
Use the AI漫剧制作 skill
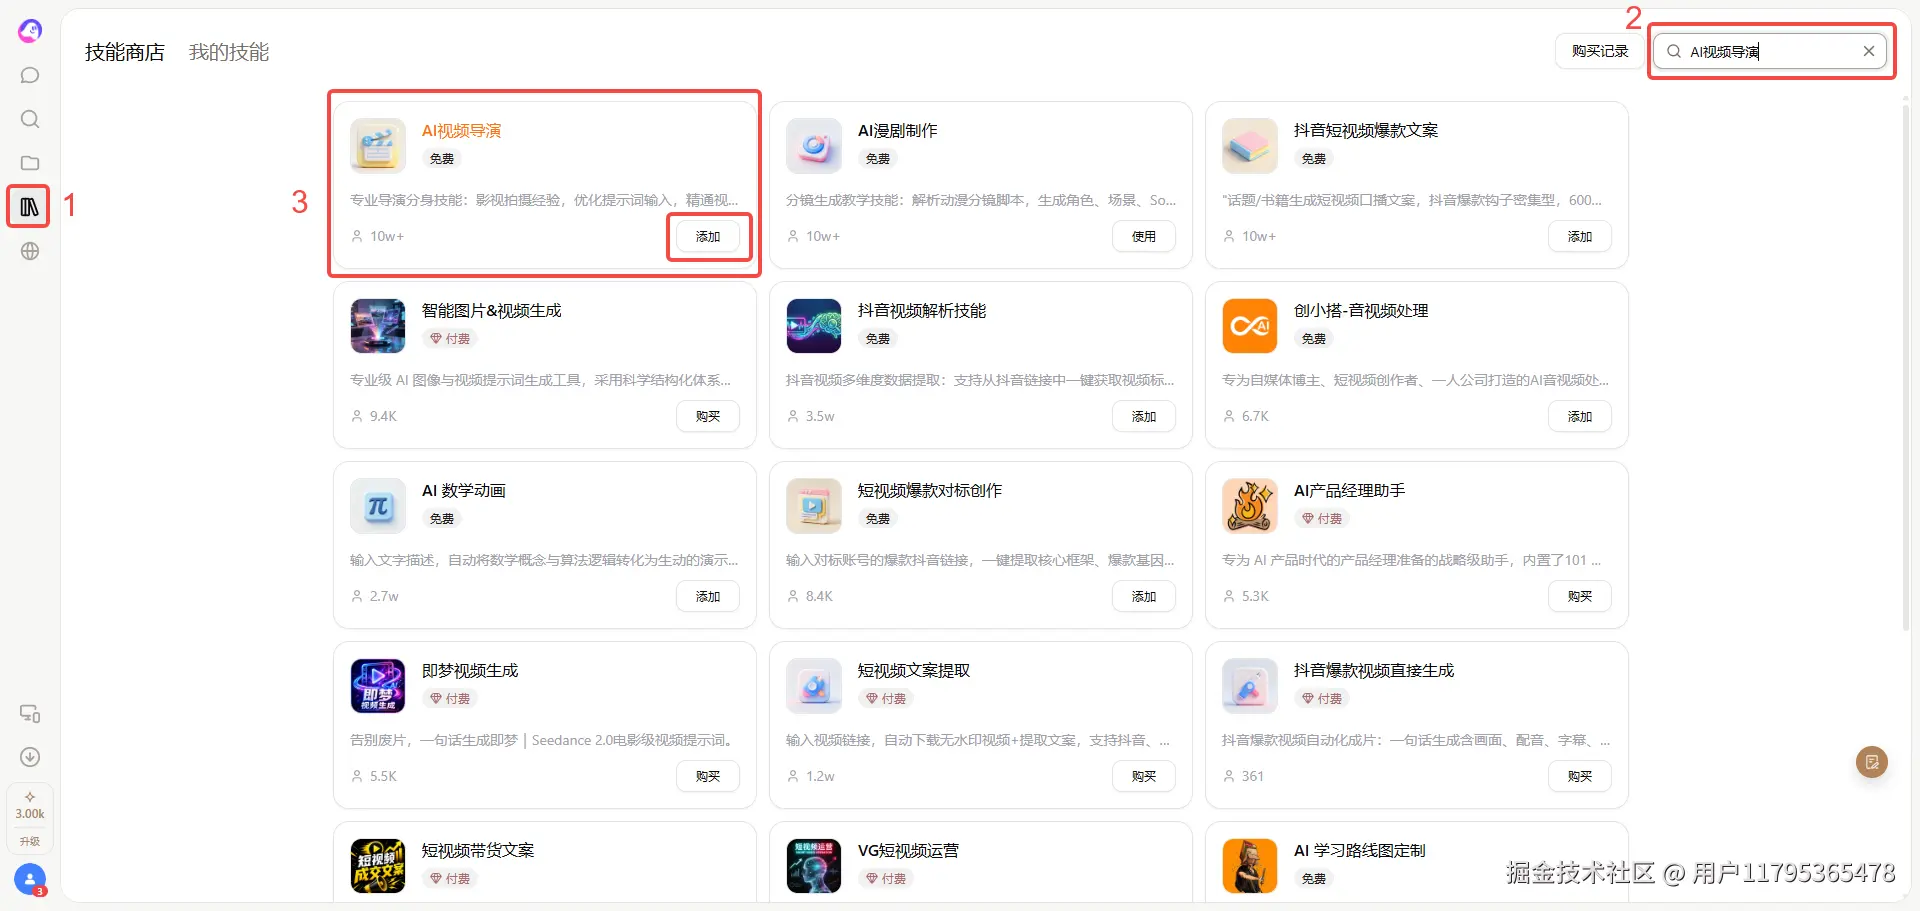tap(1144, 237)
